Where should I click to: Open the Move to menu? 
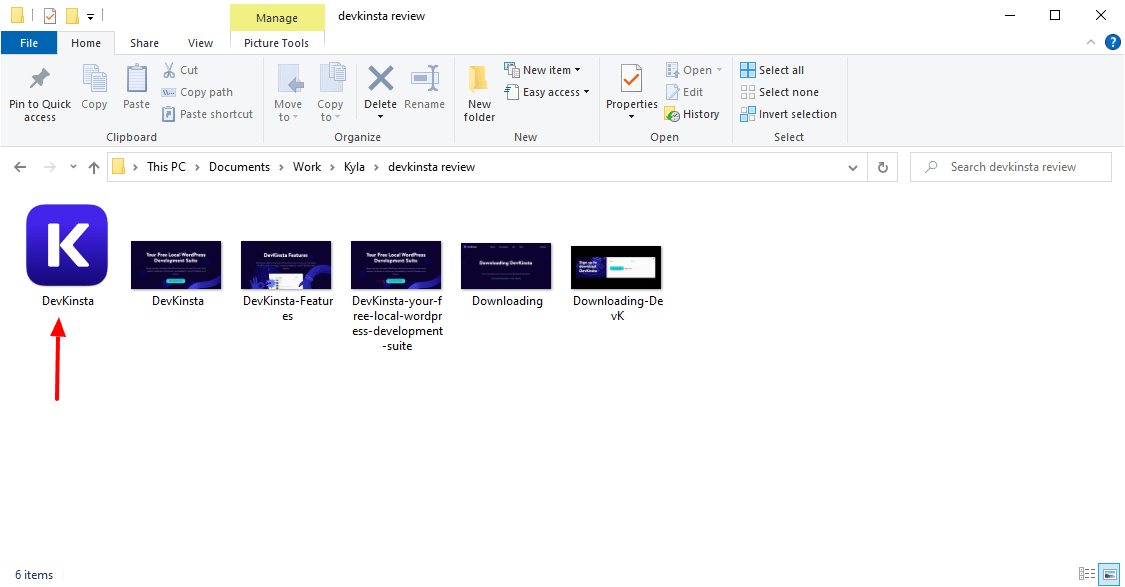click(x=288, y=93)
